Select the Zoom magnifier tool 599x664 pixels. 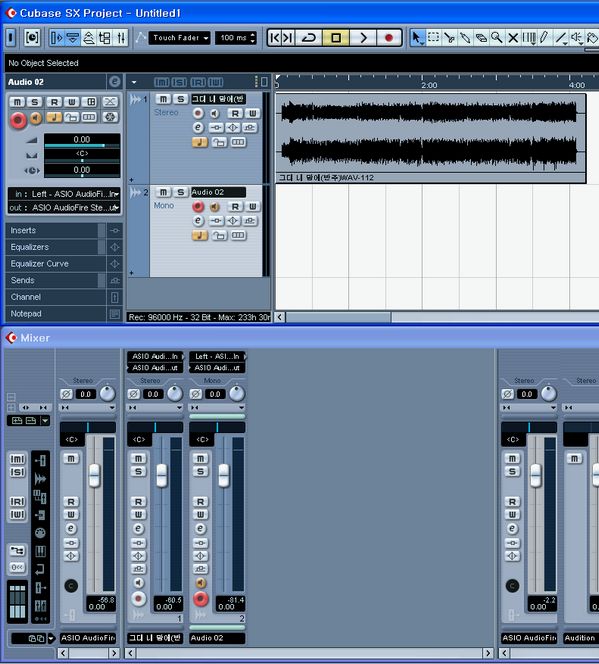[497, 38]
